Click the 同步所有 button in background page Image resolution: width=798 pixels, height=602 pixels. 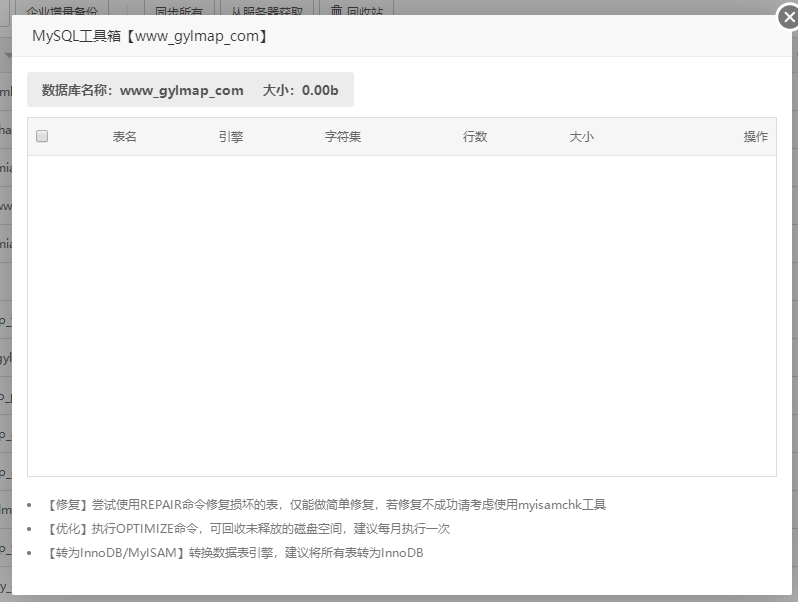(179, 8)
